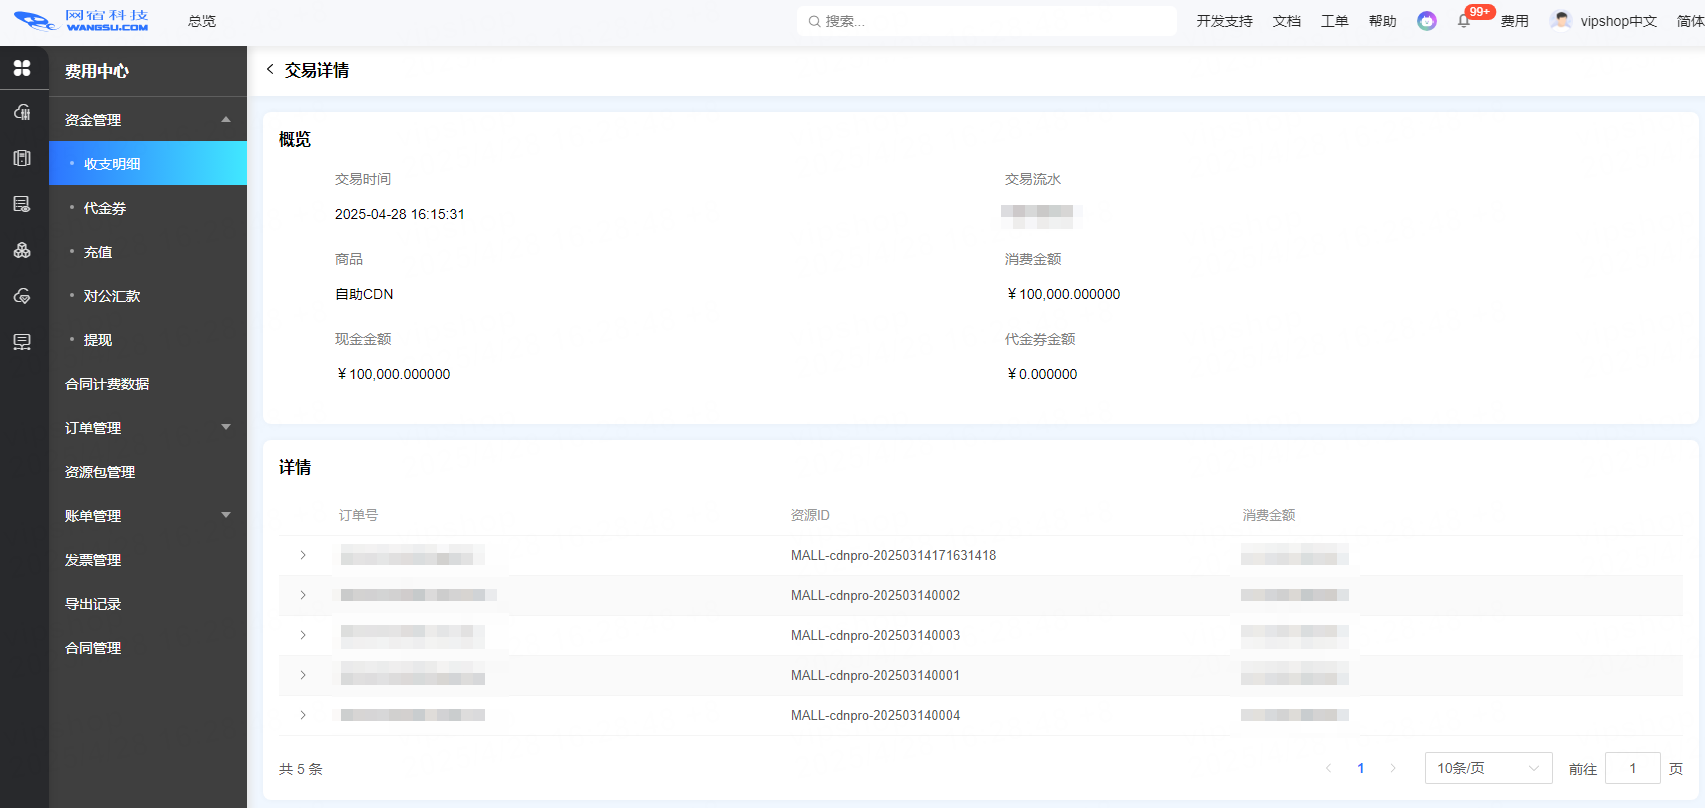Open the monitor/report icon at the rail bottom
The height and width of the screenshot is (808, 1705).
[22, 342]
